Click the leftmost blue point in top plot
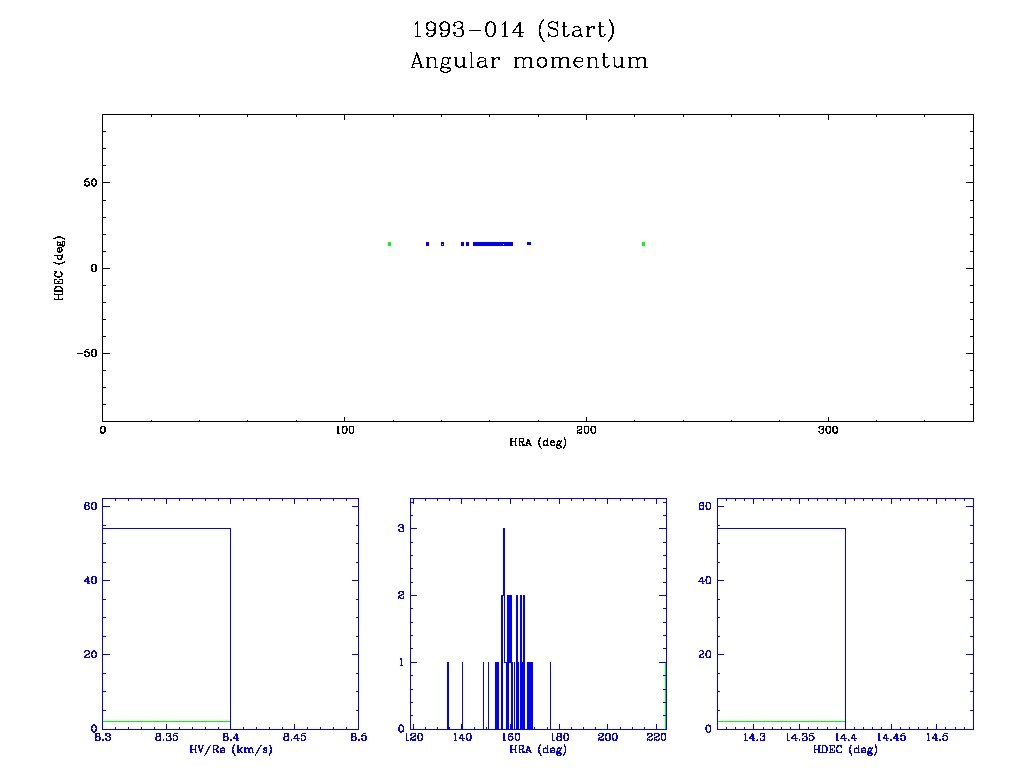The image size is (1024, 768). pos(427,244)
